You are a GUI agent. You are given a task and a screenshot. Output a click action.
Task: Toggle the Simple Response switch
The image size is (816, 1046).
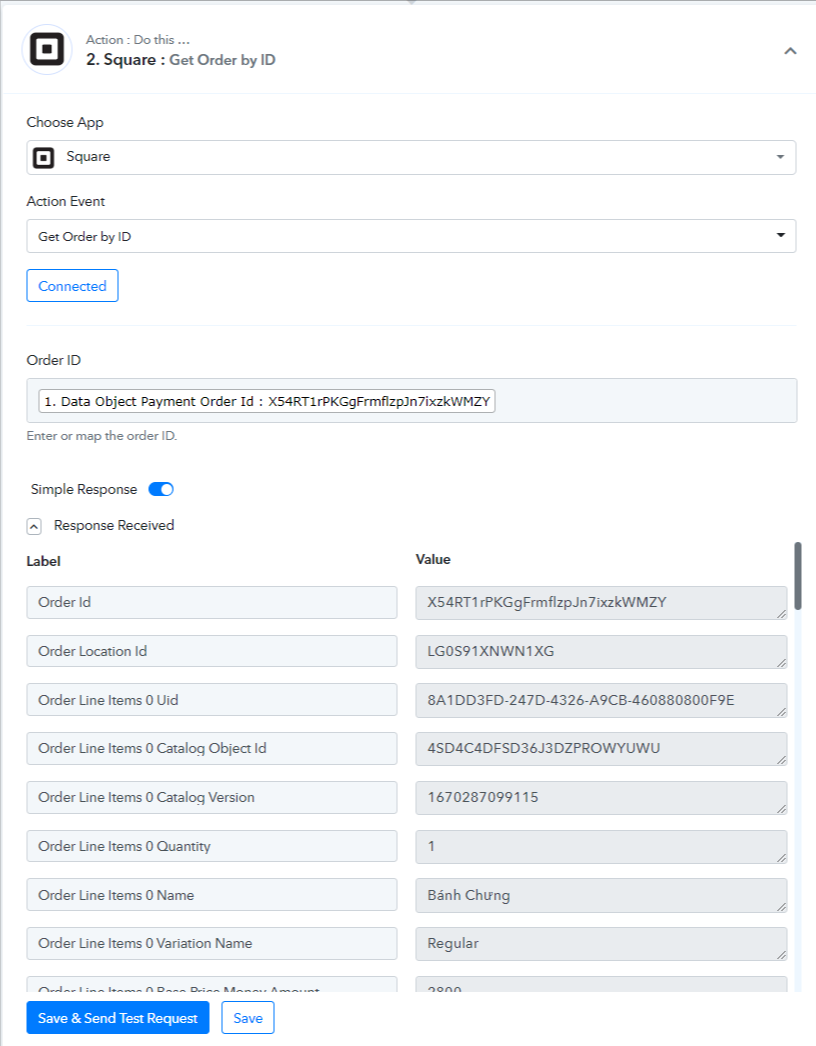pos(161,489)
